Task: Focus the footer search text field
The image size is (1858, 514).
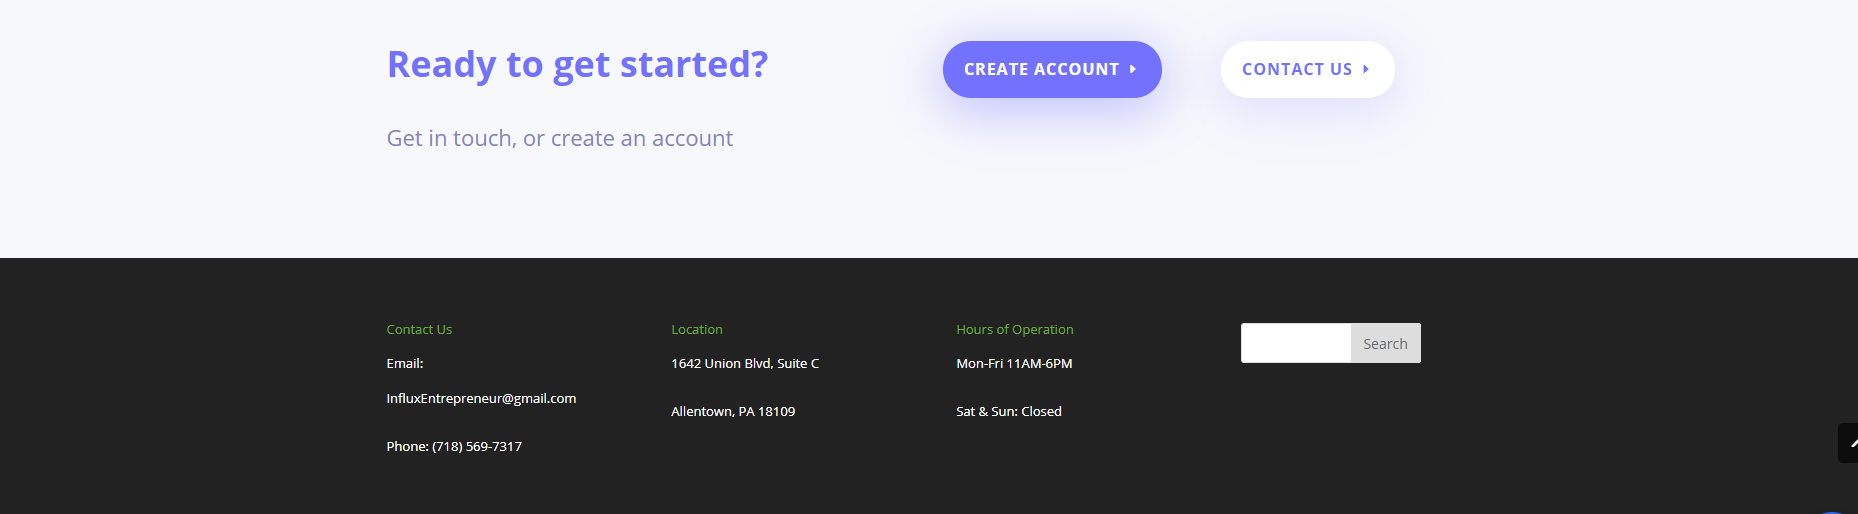Action: coord(1296,343)
